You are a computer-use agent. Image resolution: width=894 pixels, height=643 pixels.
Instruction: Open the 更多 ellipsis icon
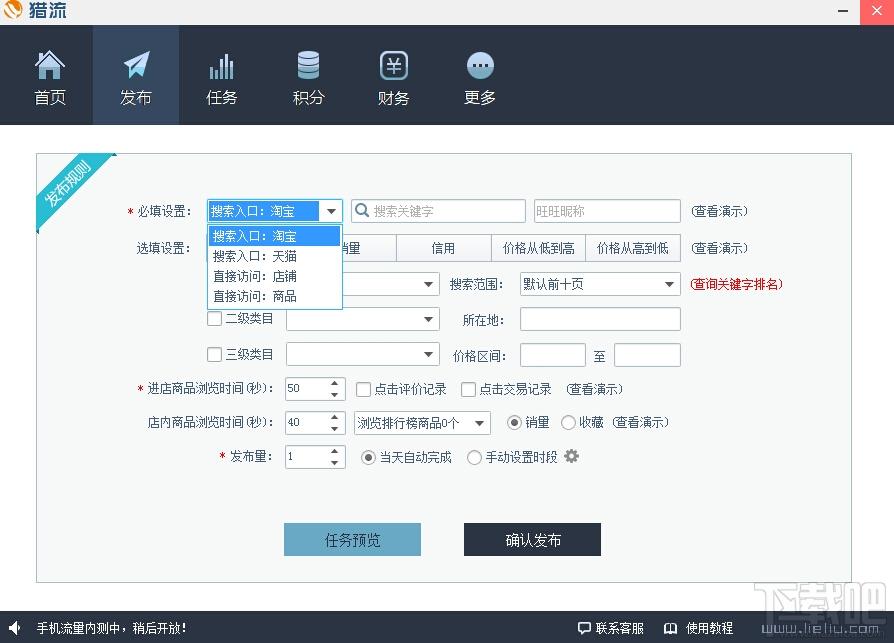tap(480, 66)
